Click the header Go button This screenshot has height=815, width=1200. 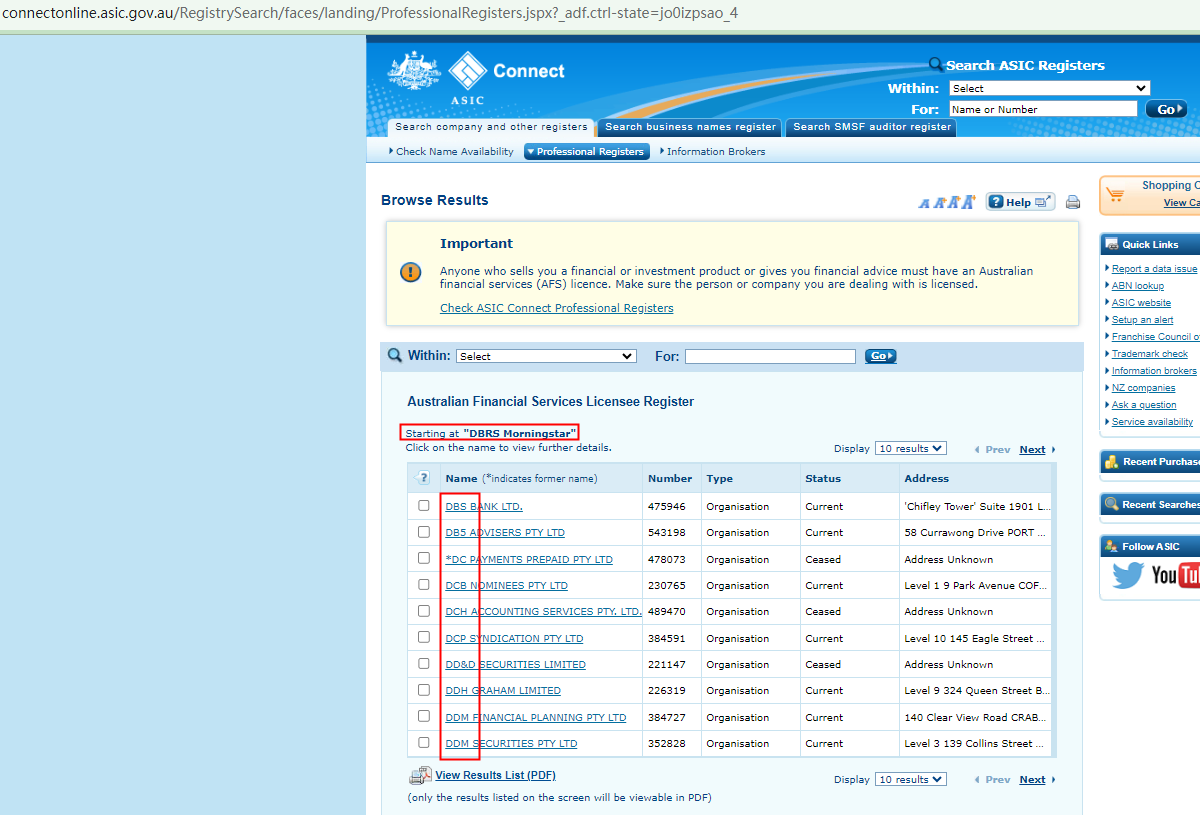tap(1166, 109)
